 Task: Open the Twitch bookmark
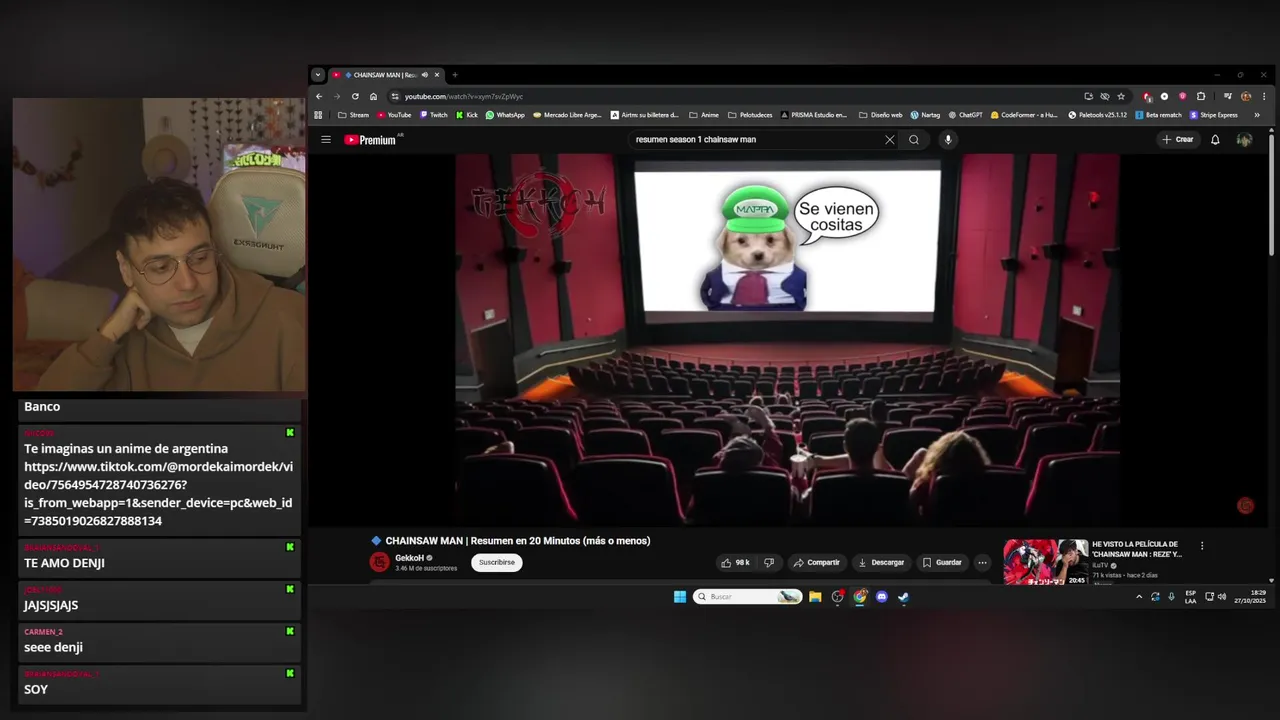(434, 115)
